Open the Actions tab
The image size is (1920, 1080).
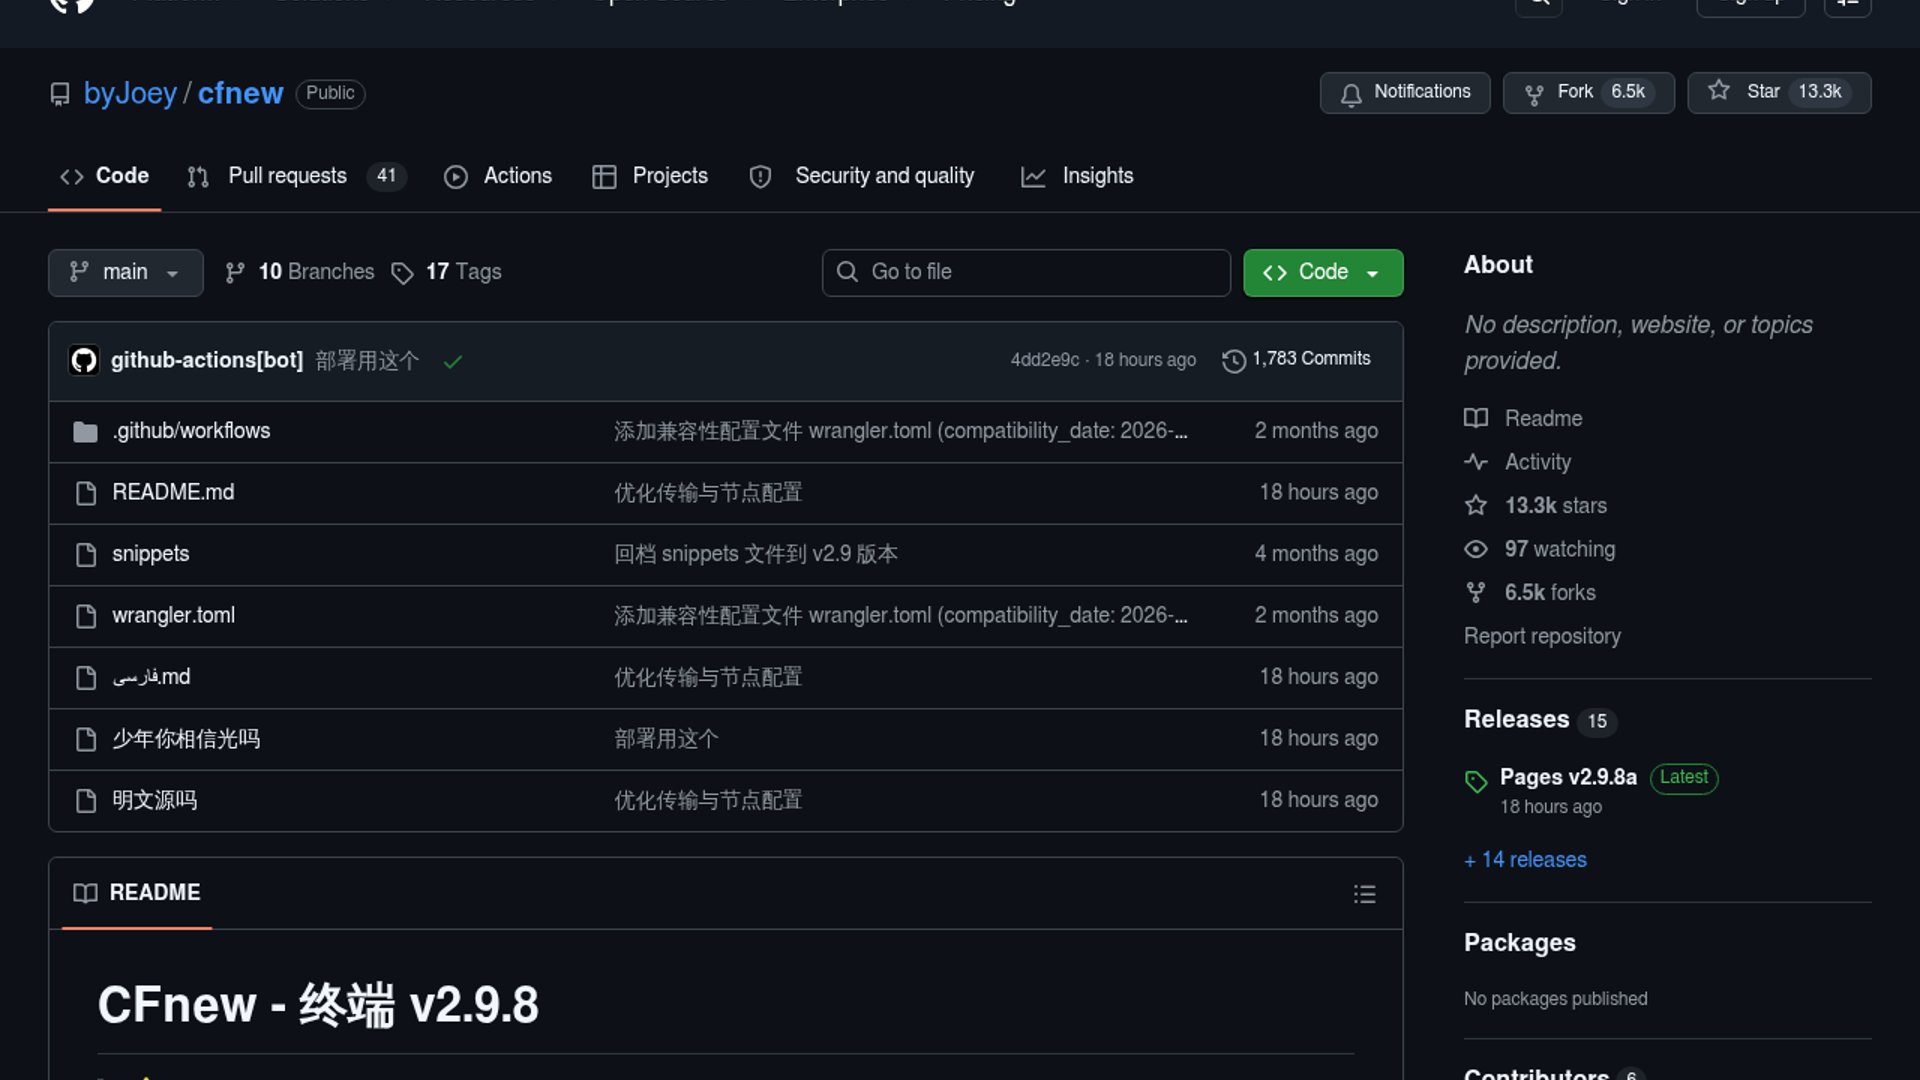point(498,176)
